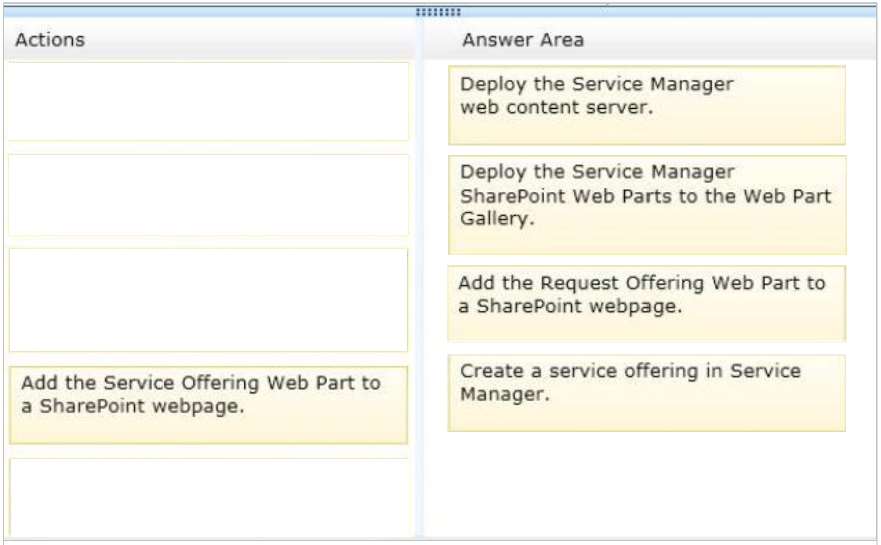Click 'a SharePoint webpage.' text in Request Offering item
Image resolution: width=881 pixels, height=545 pixels.
(570, 307)
